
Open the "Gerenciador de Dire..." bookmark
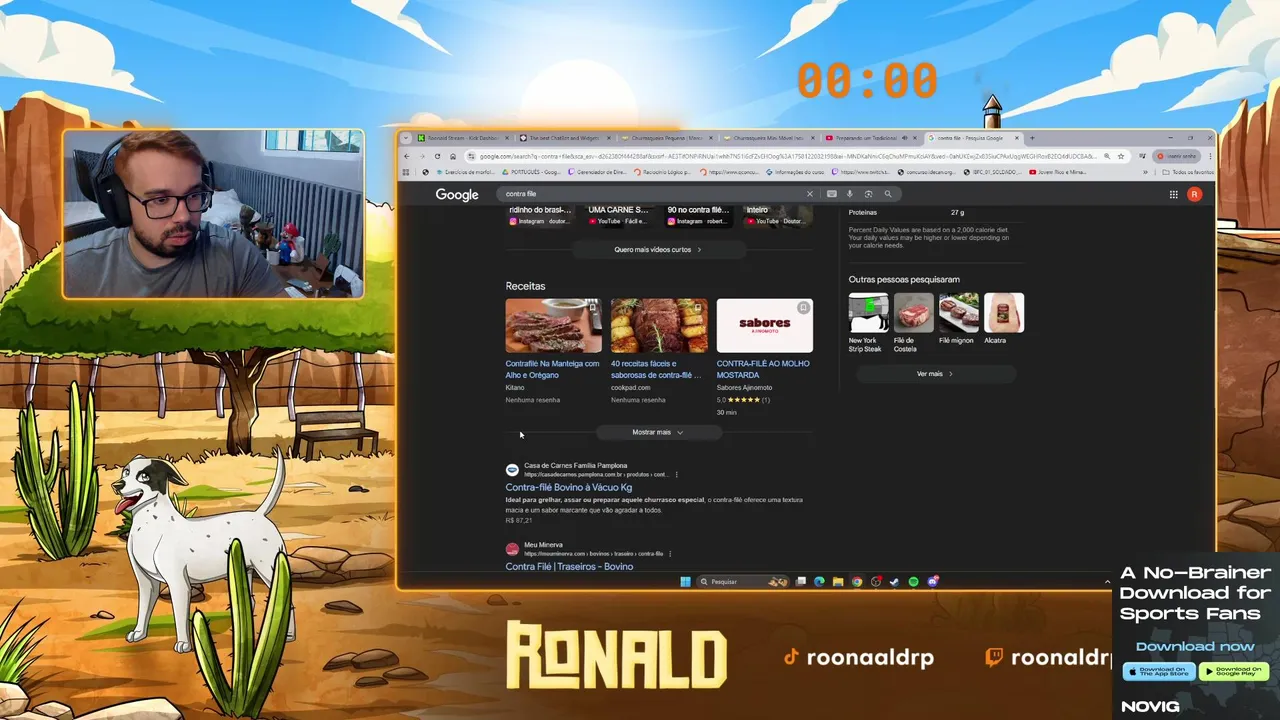(597, 172)
